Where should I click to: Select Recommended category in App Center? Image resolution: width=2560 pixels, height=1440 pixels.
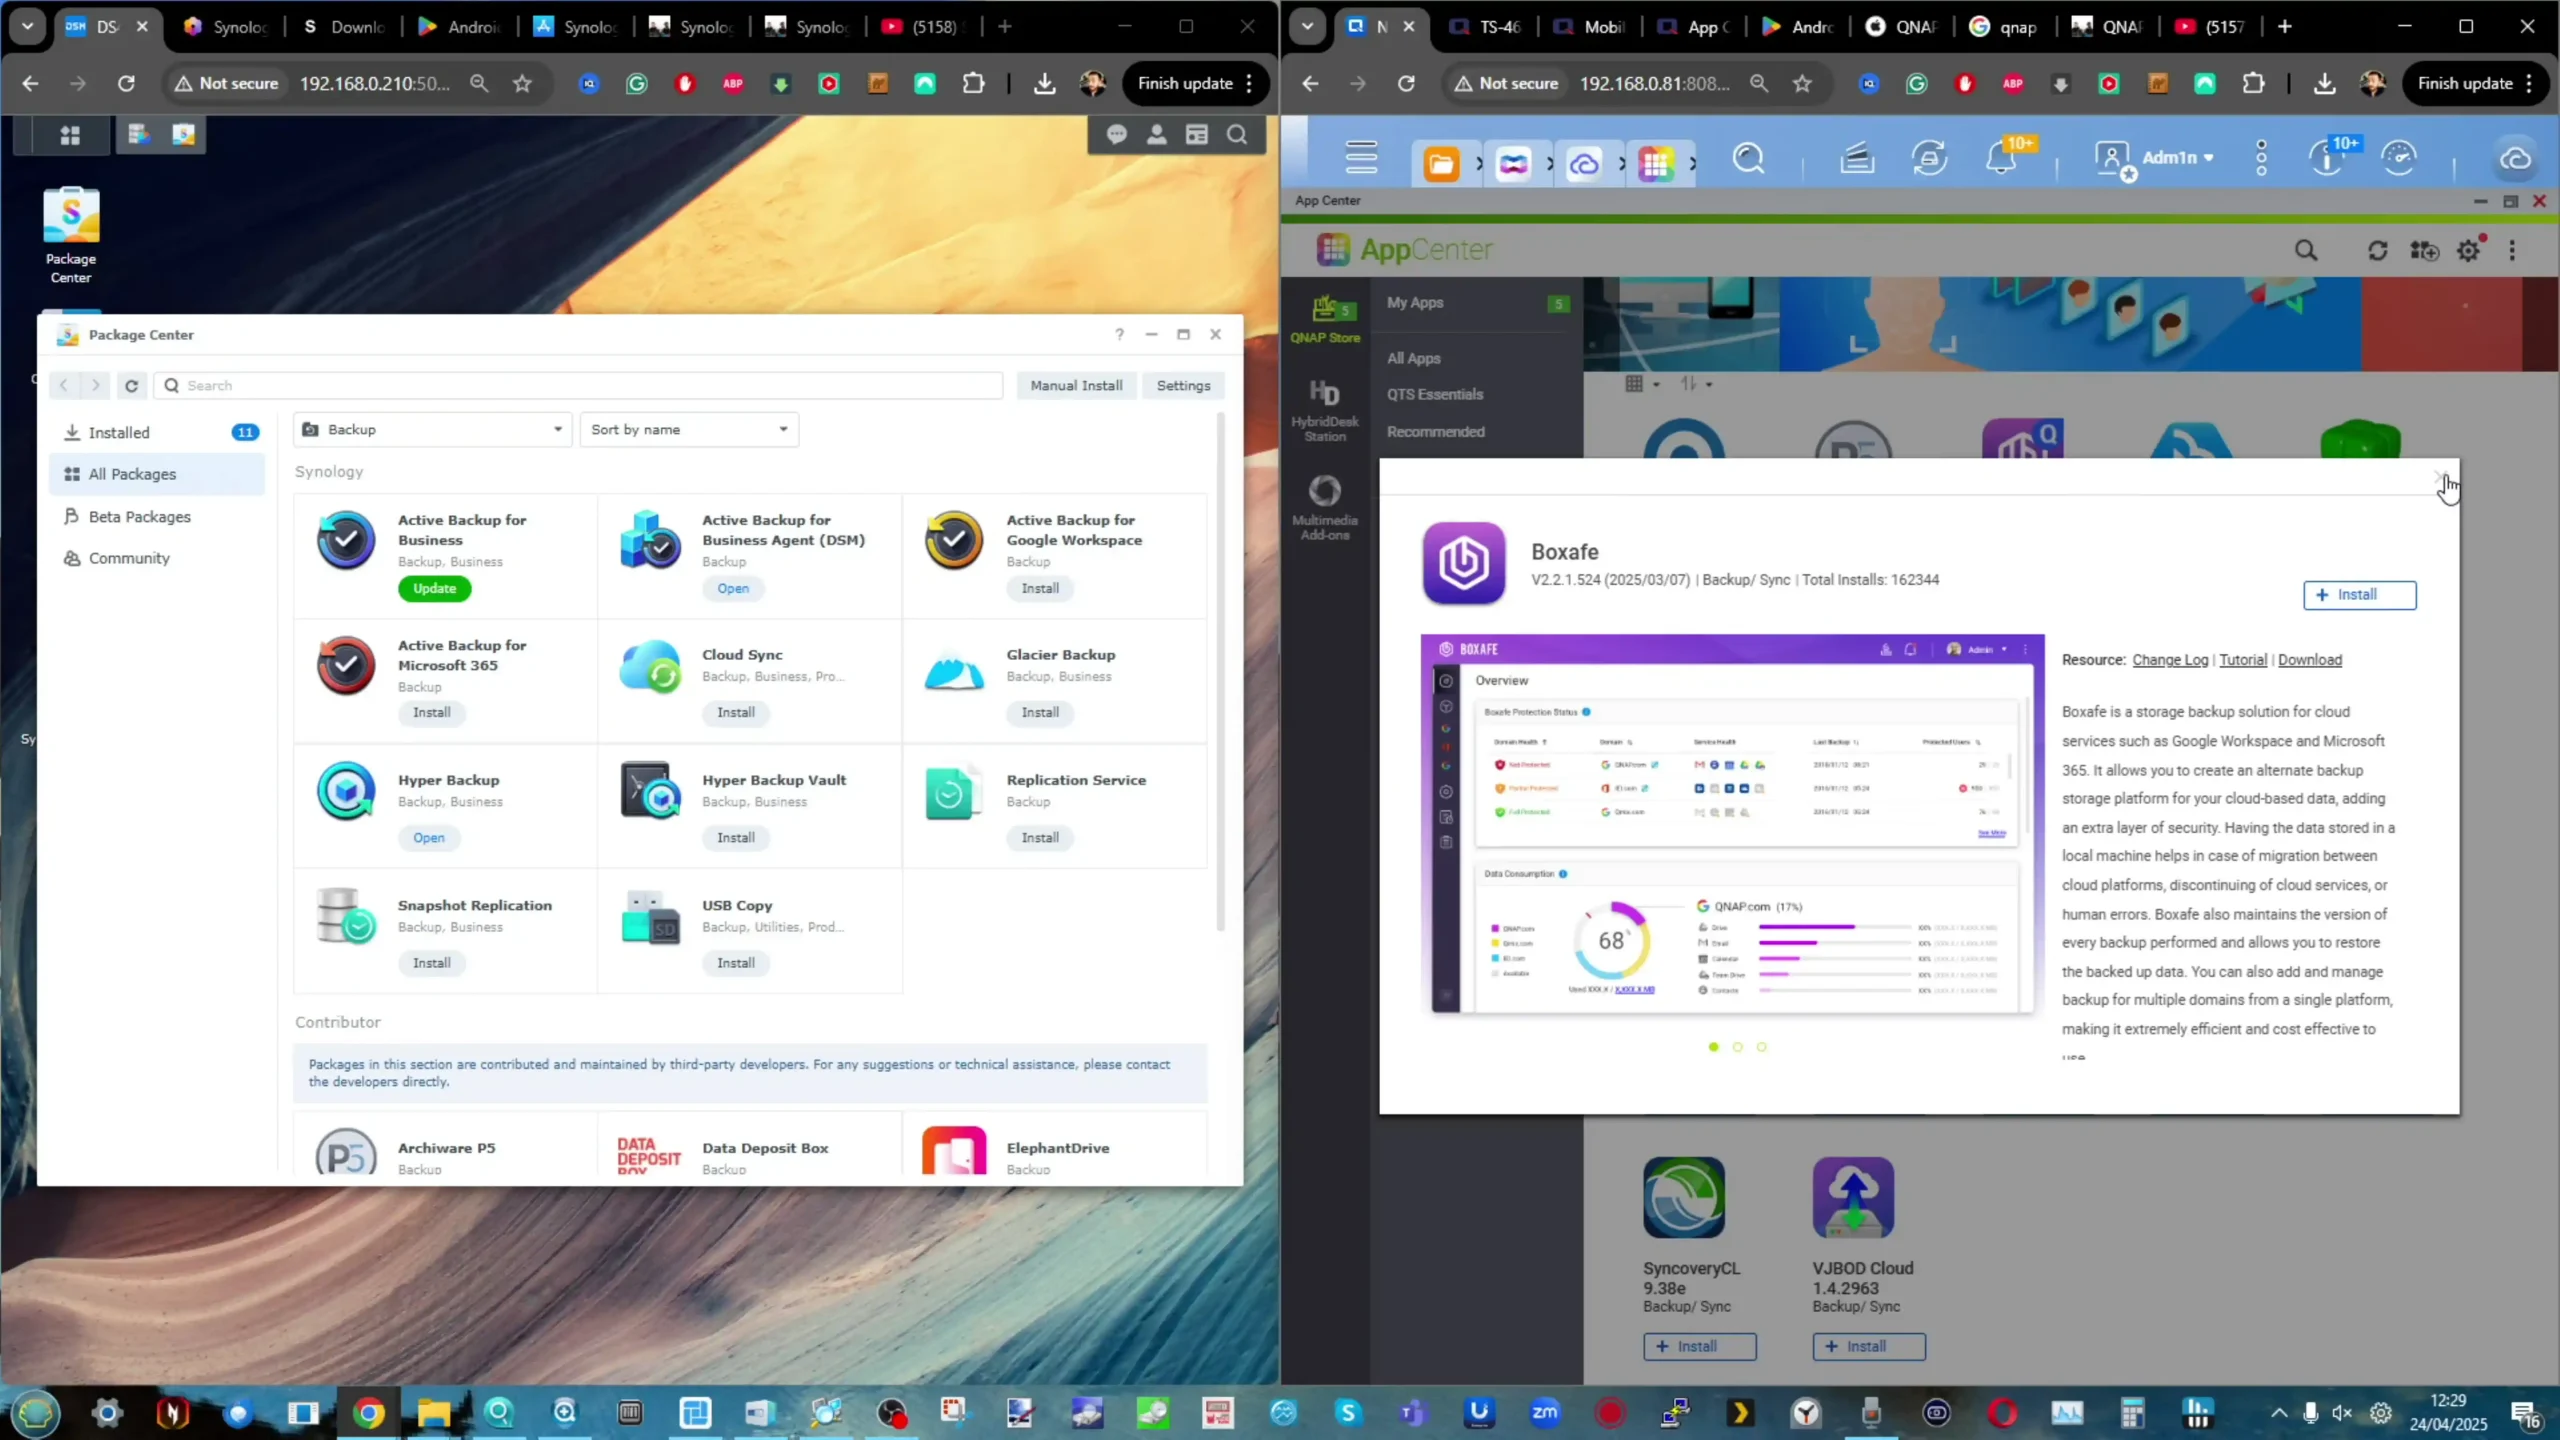pyautogui.click(x=1436, y=432)
